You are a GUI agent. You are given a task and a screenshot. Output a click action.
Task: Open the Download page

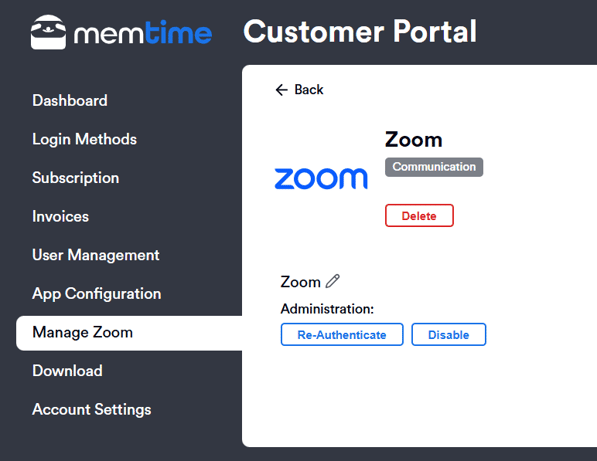coord(67,371)
